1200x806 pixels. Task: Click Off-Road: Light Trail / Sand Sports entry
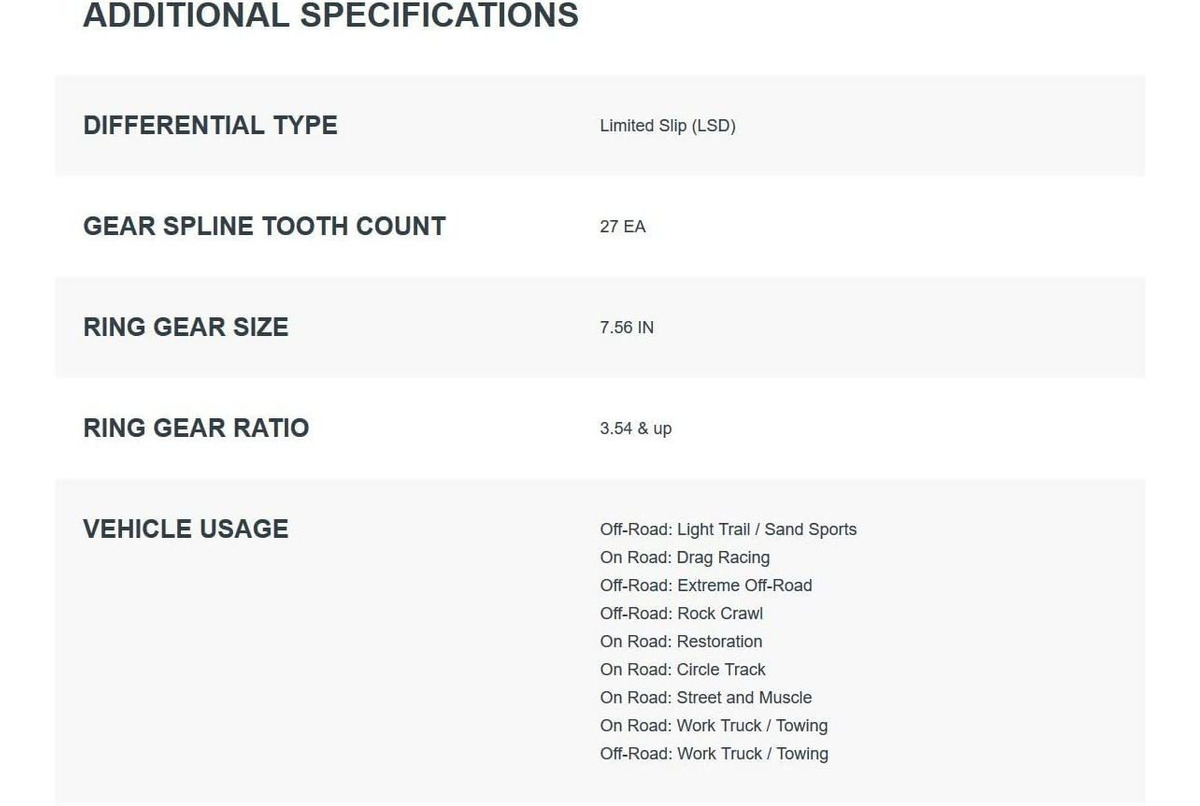tap(728, 530)
